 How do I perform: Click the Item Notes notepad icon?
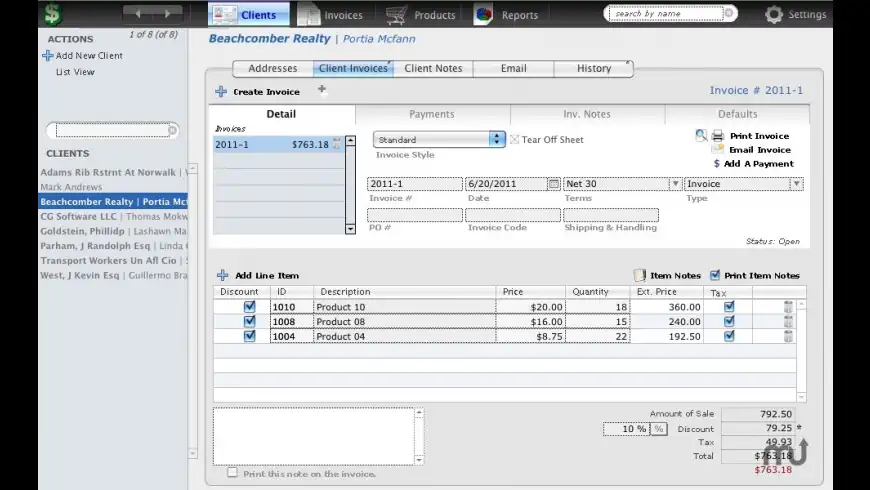tap(640, 275)
